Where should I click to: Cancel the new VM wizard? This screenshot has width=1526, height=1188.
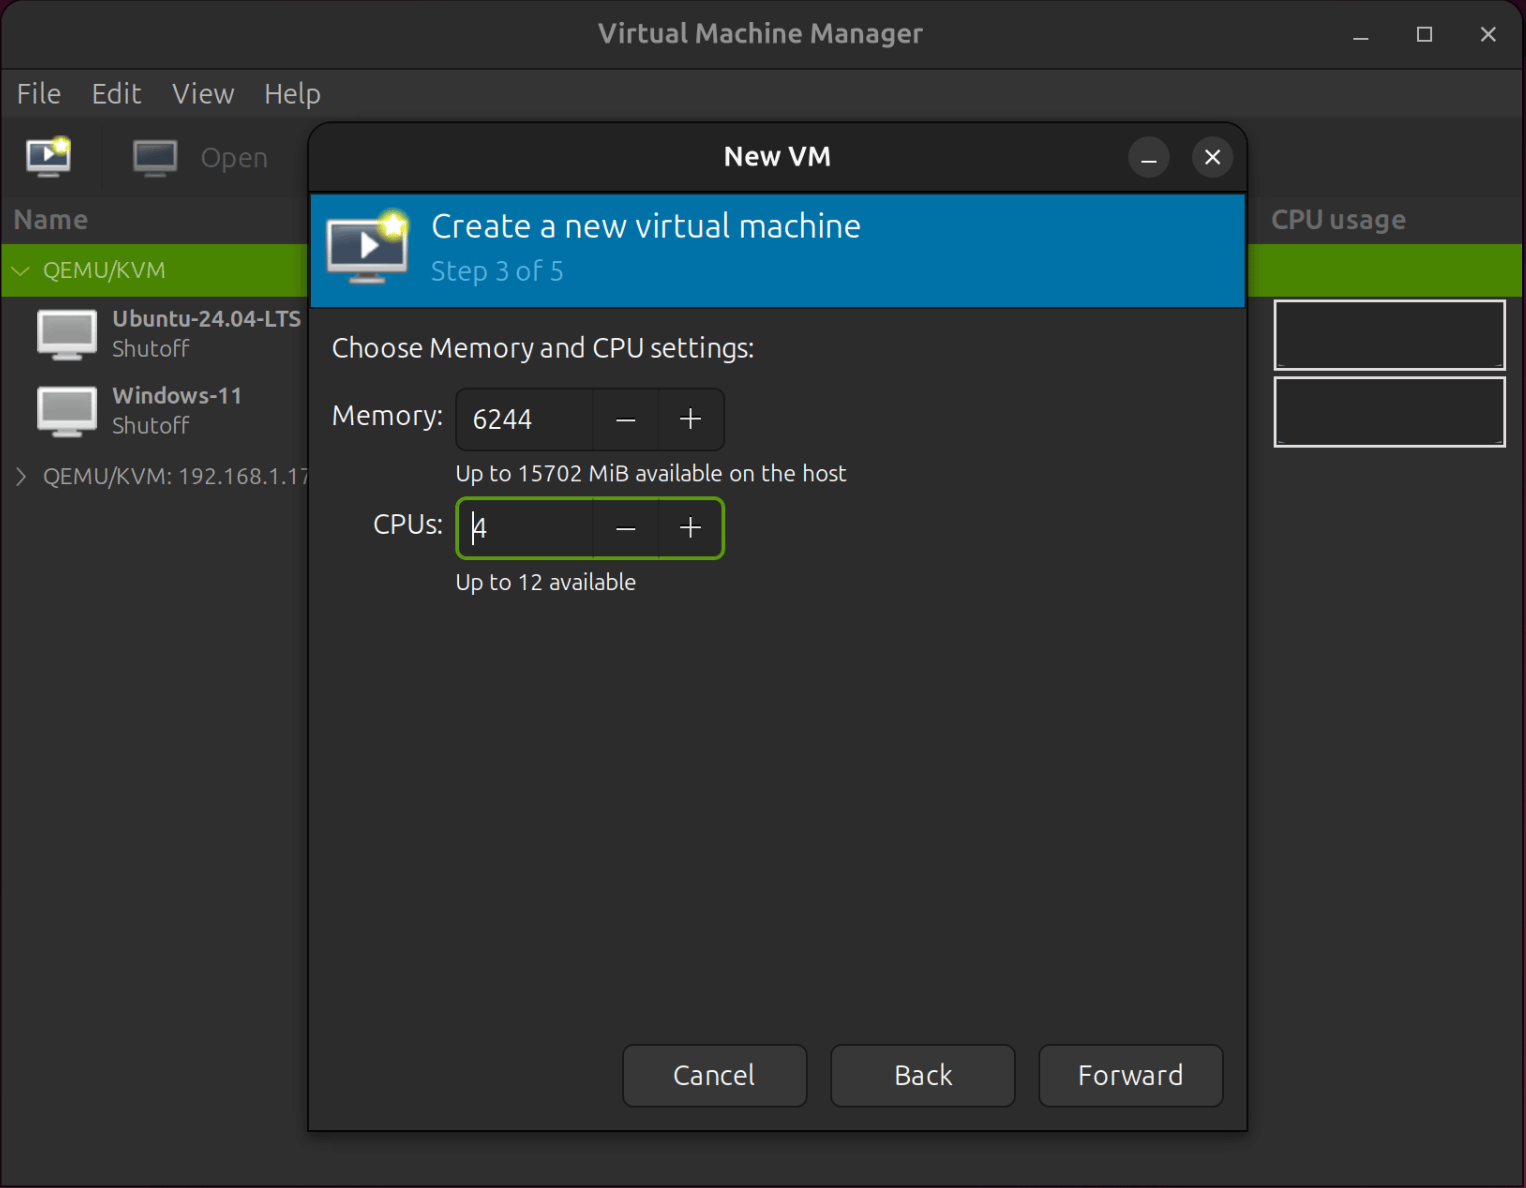tap(714, 1075)
